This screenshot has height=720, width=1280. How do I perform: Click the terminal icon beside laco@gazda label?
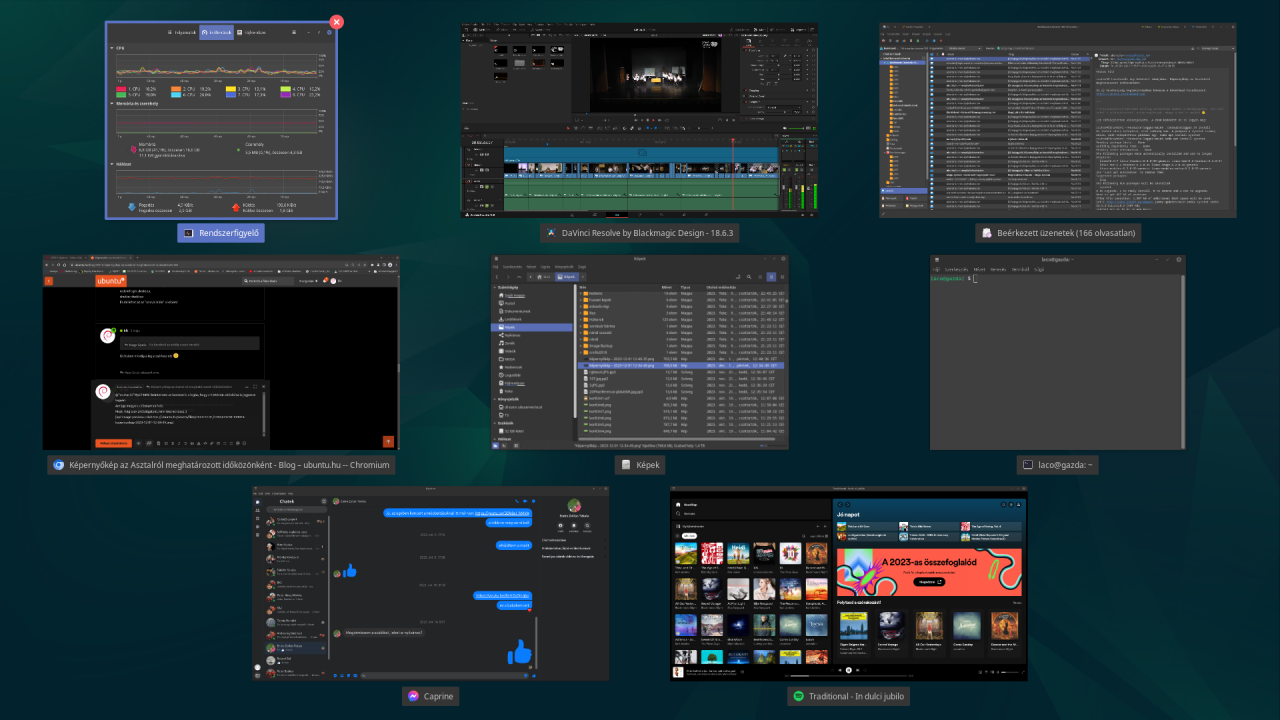(x=1027, y=464)
